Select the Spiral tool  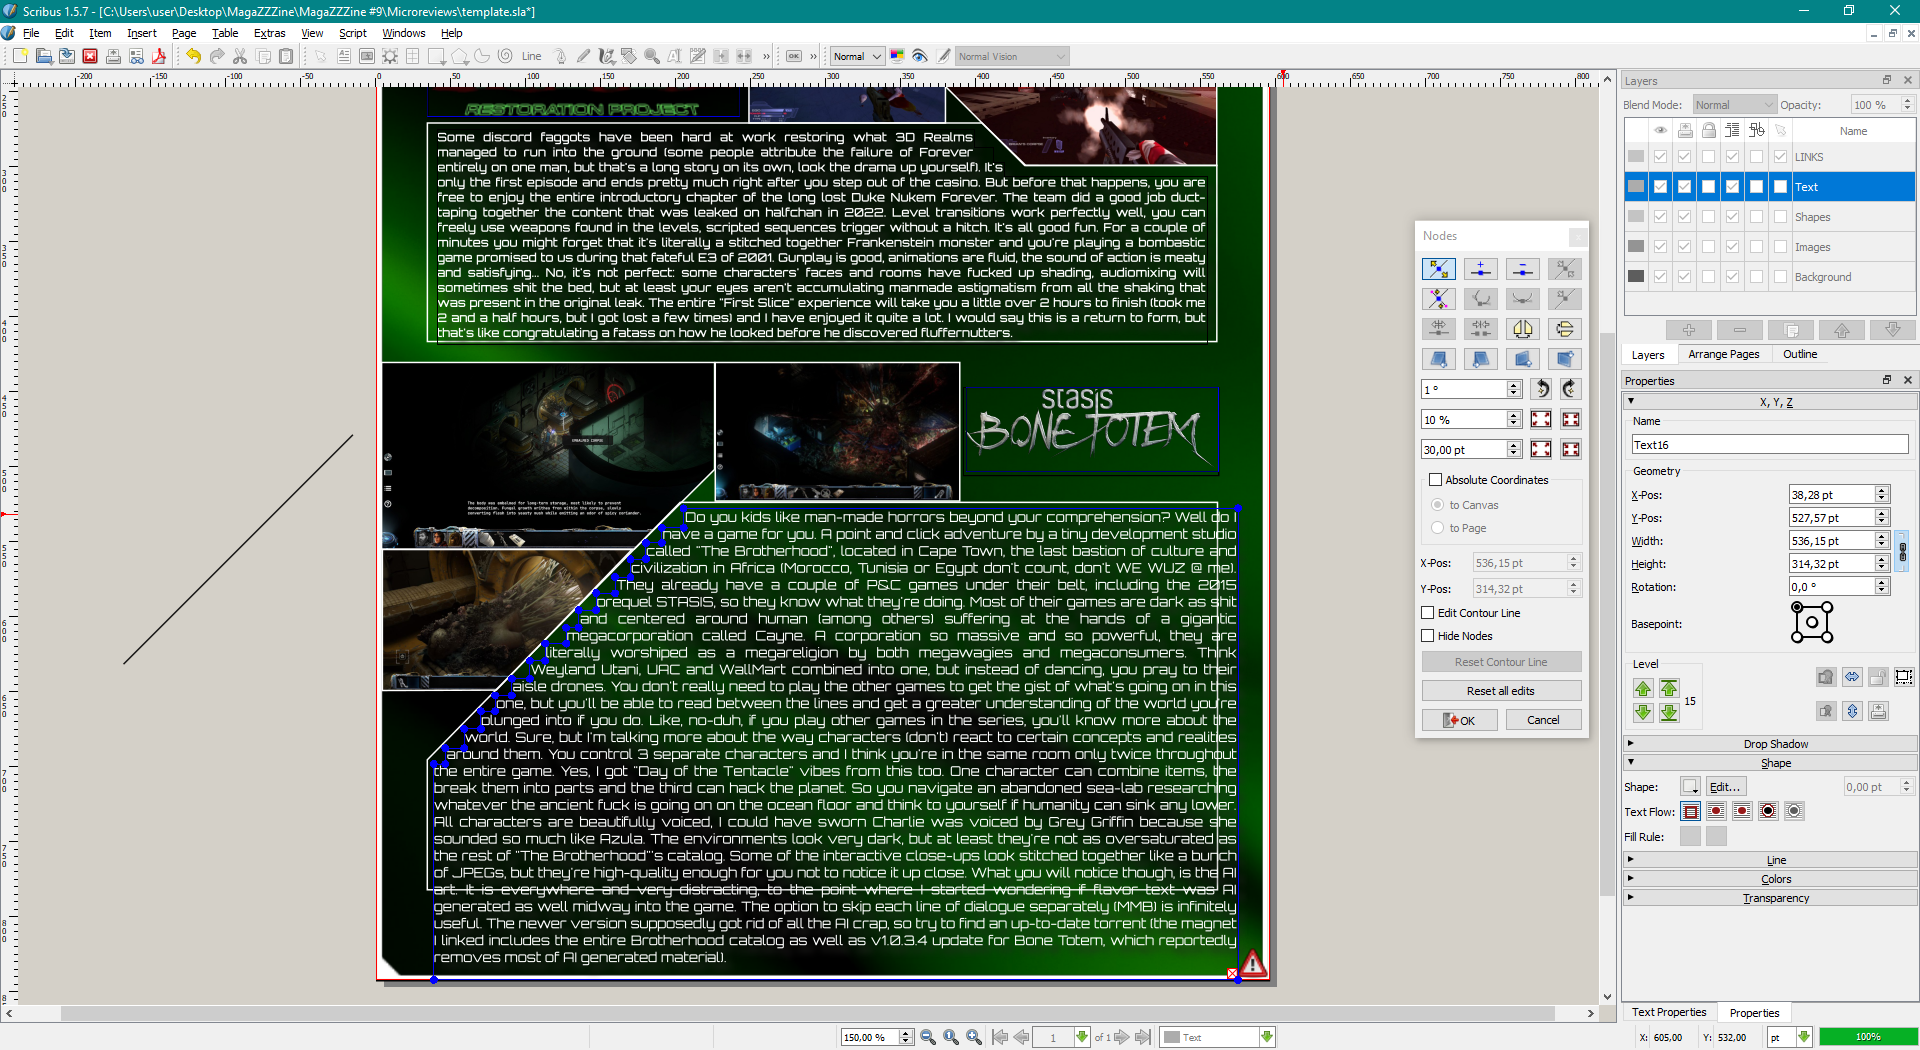pyautogui.click(x=505, y=56)
